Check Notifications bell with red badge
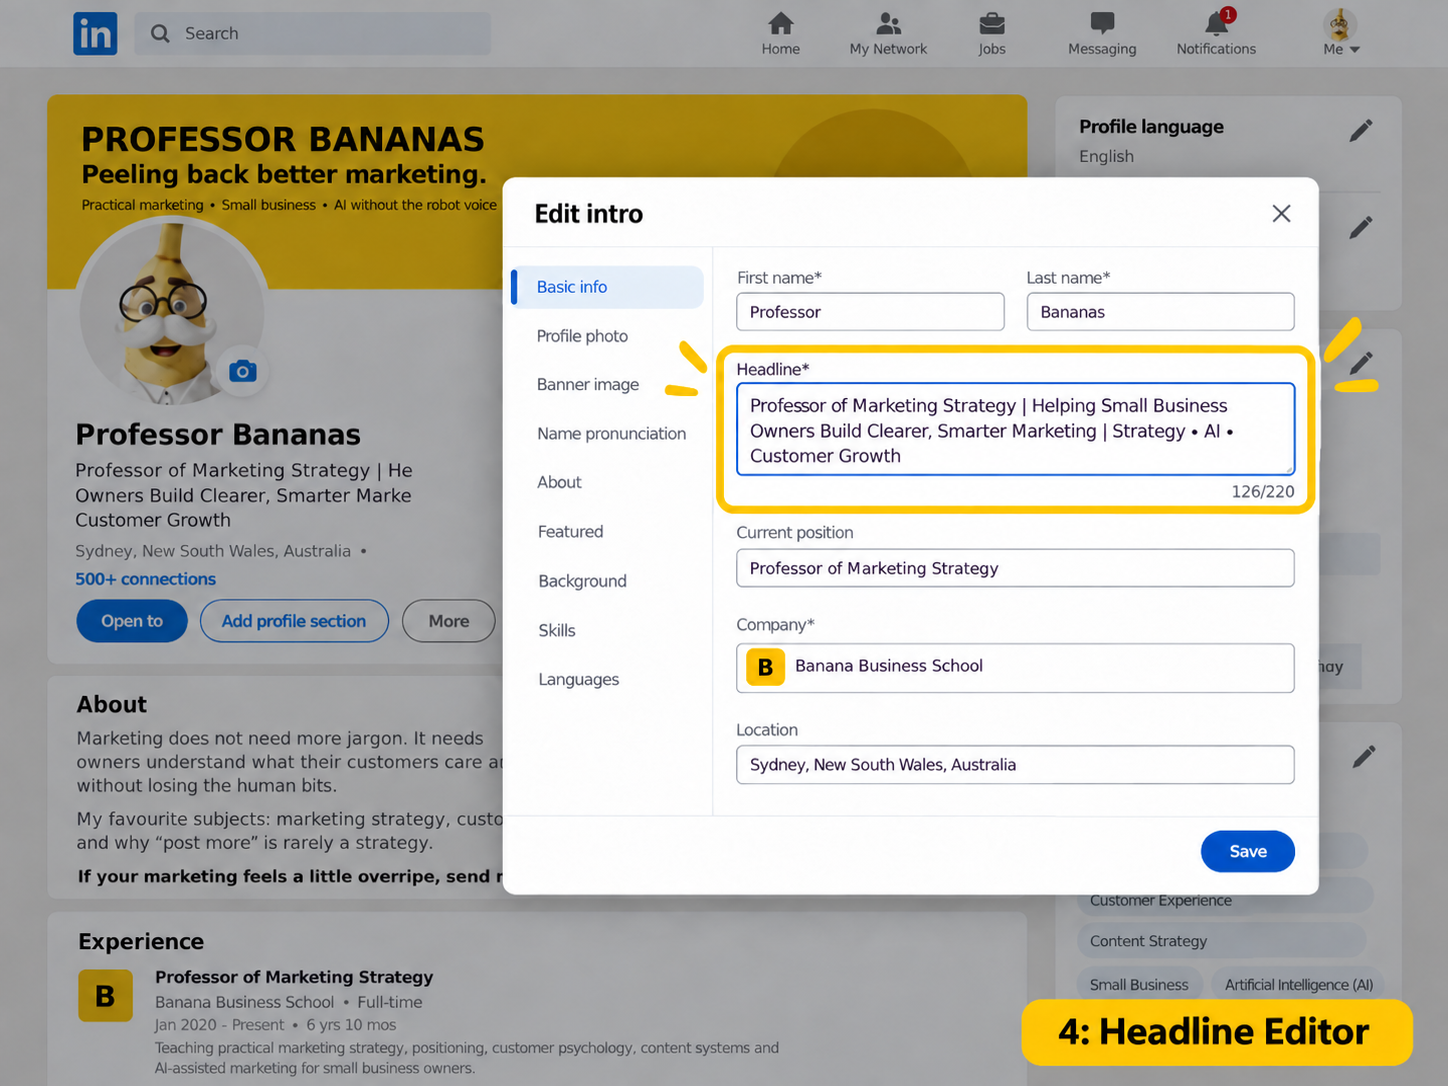Image resolution: width=1448 pixels, height=1086 pixels. [1217, 22]
